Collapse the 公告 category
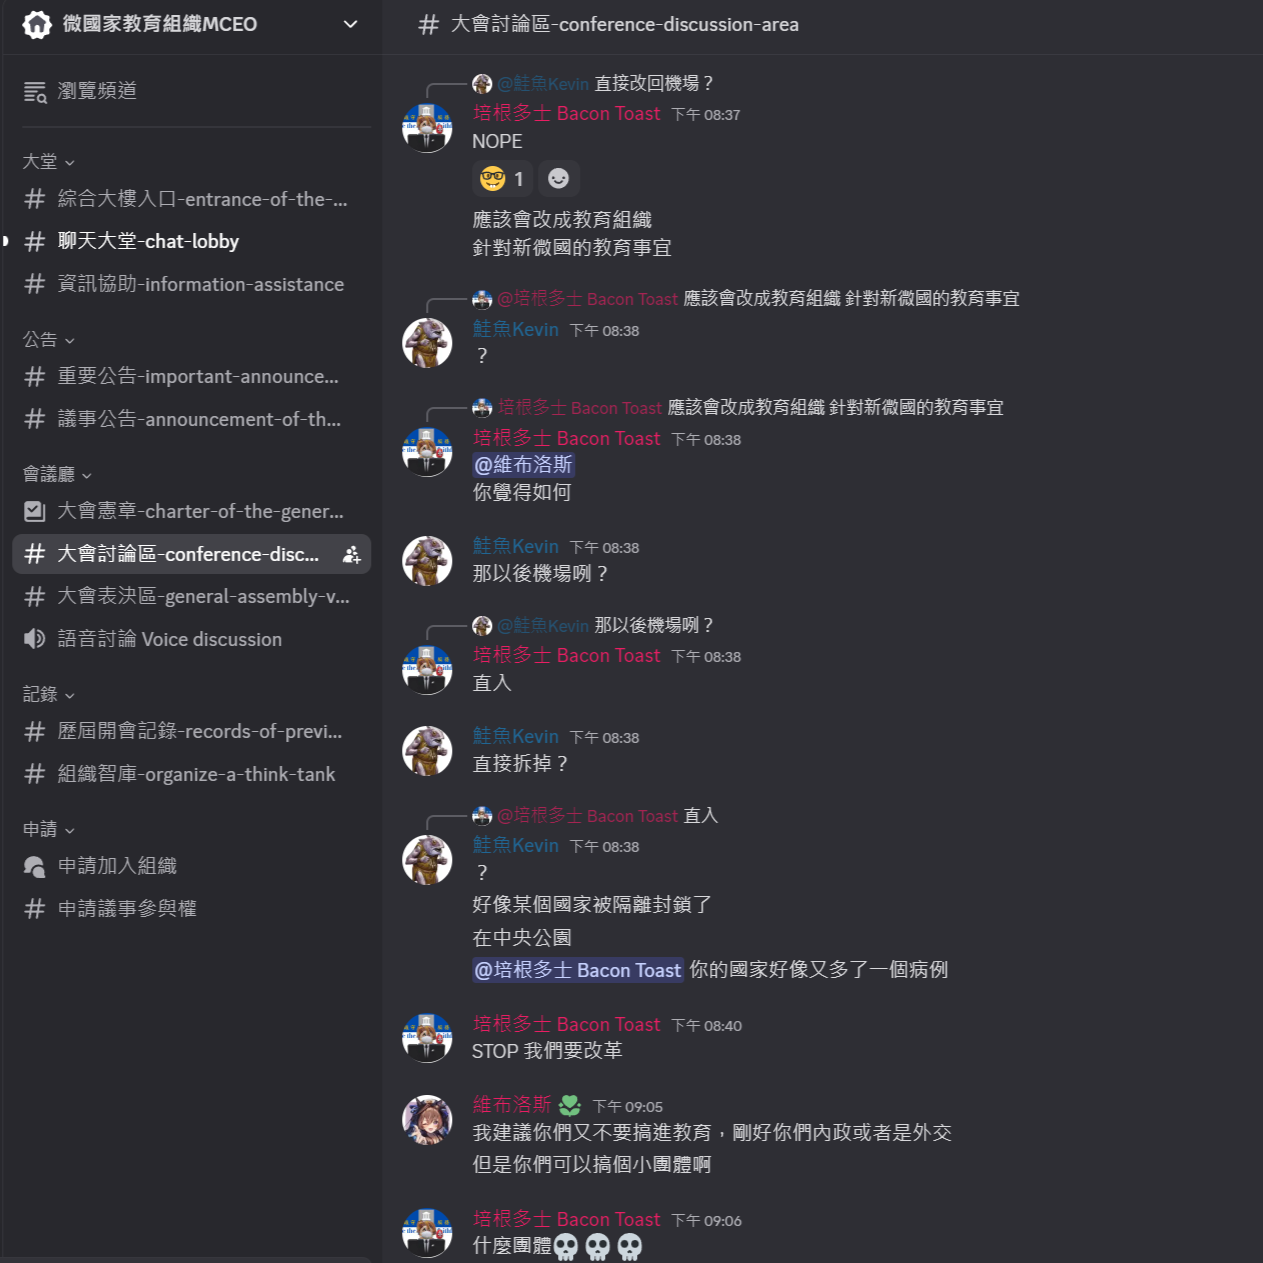1263x1263 pixels. 48,340
